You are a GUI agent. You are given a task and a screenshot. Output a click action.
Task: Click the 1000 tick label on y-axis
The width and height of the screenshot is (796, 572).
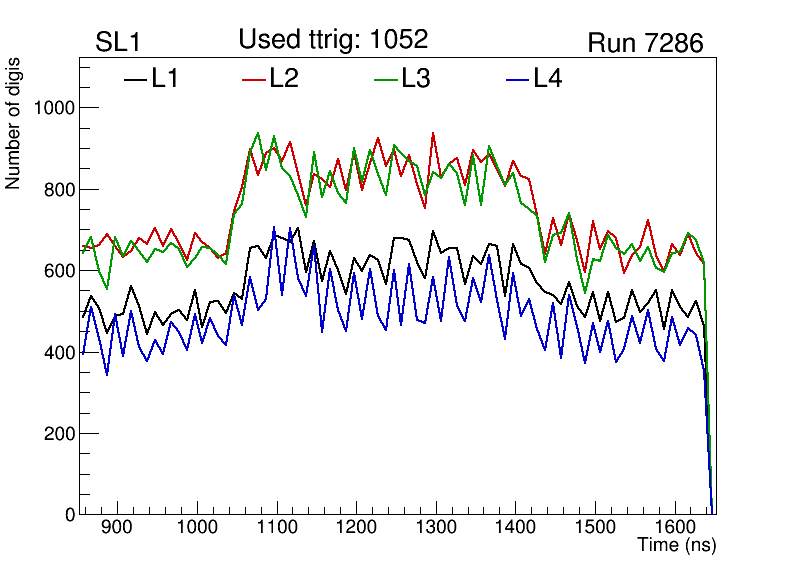coord(54,108)
